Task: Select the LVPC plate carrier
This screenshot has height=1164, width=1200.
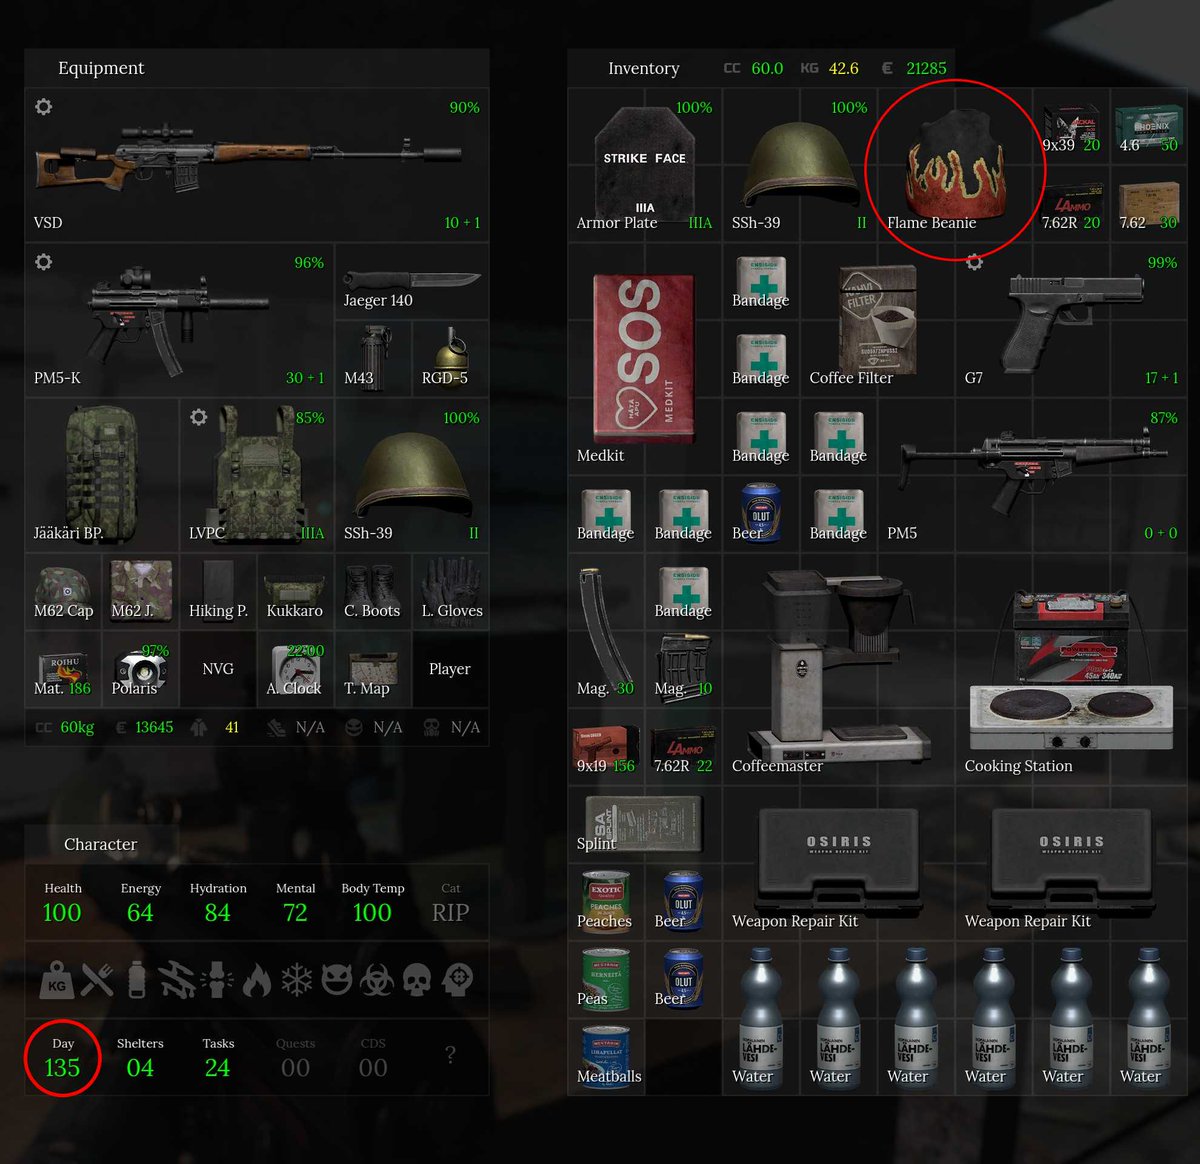Action: point(257,475)
